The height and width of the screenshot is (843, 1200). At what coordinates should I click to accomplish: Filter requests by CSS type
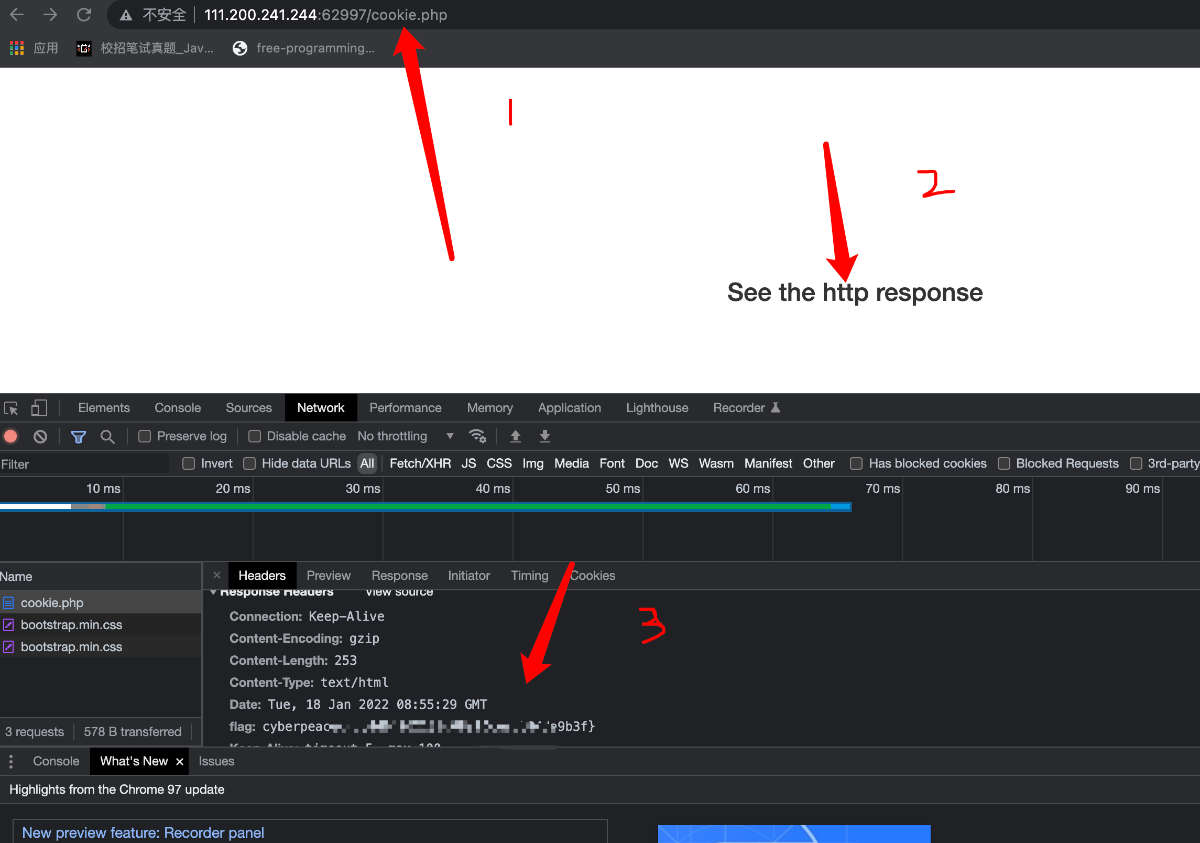point(499,463)
